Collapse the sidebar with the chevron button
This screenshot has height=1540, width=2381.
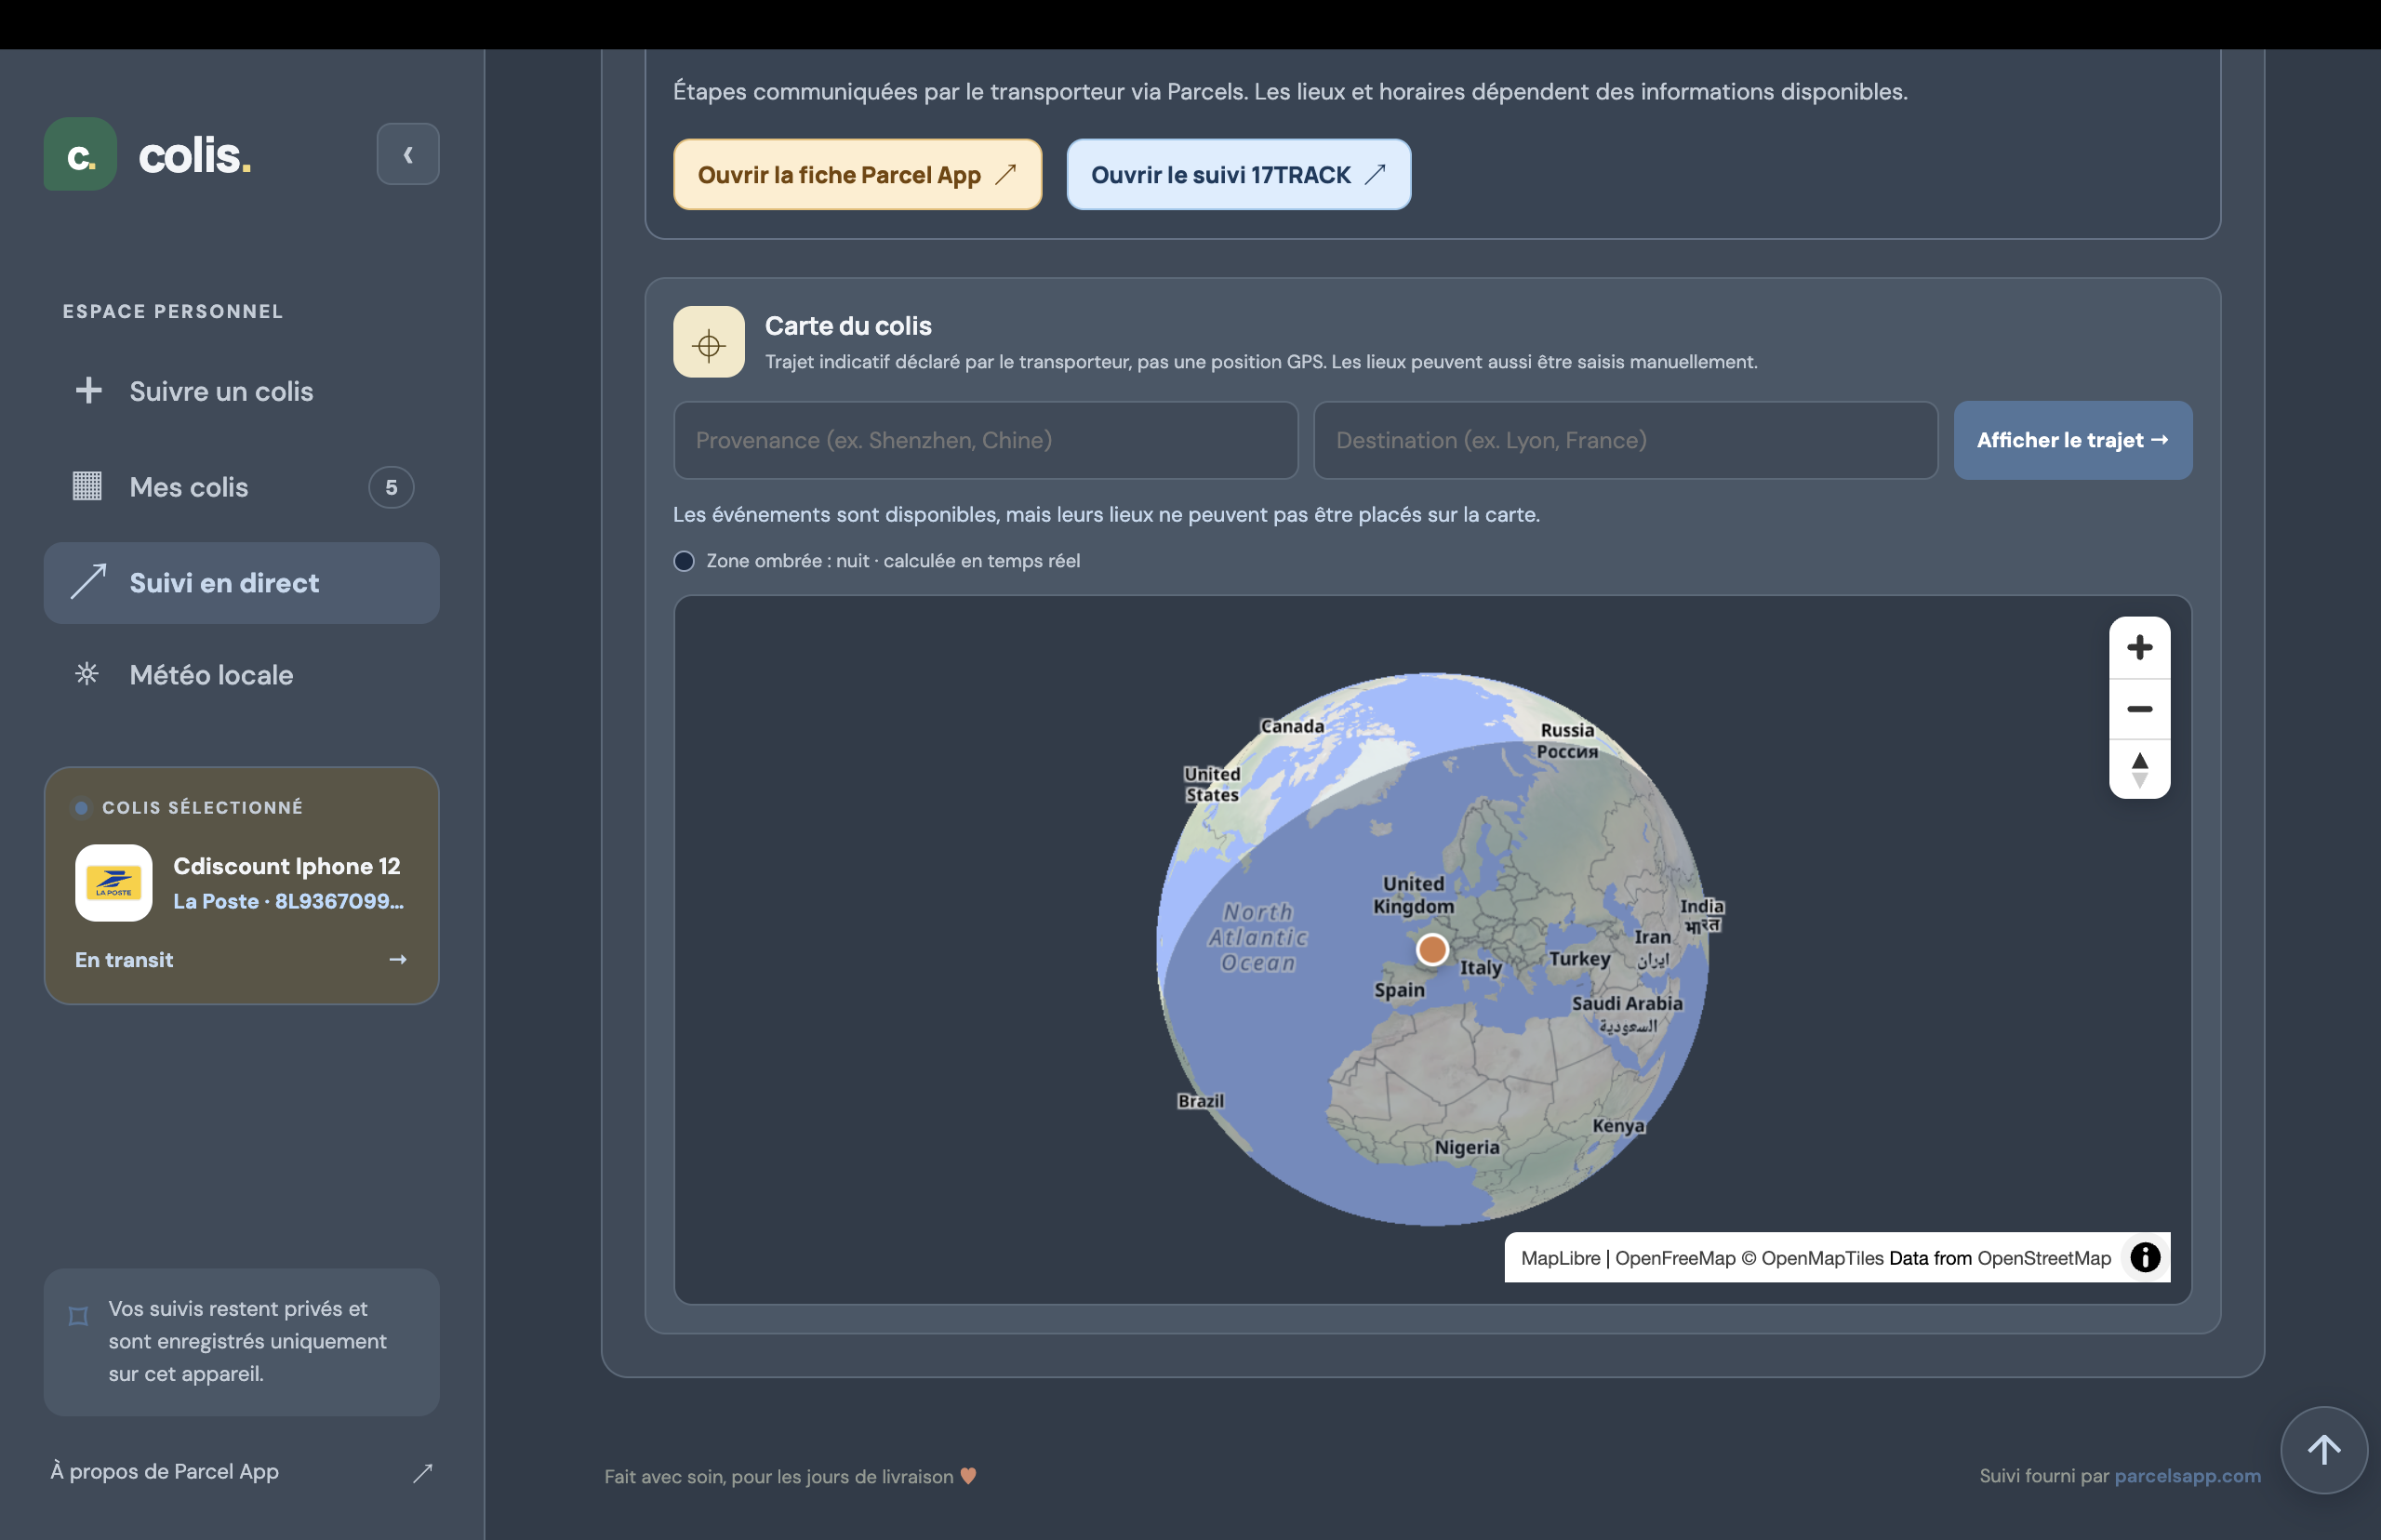[407, 154]
